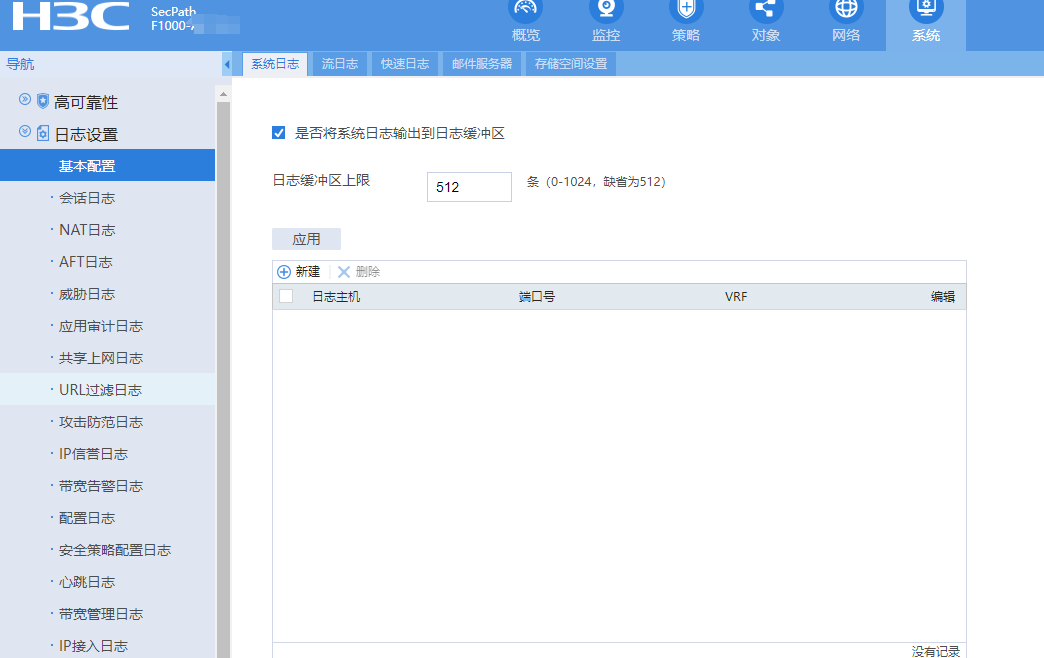Click the SecPath F1000 device name
Image resolution: width=1044 pixels, height=658 pixels.
pos(173,19)
